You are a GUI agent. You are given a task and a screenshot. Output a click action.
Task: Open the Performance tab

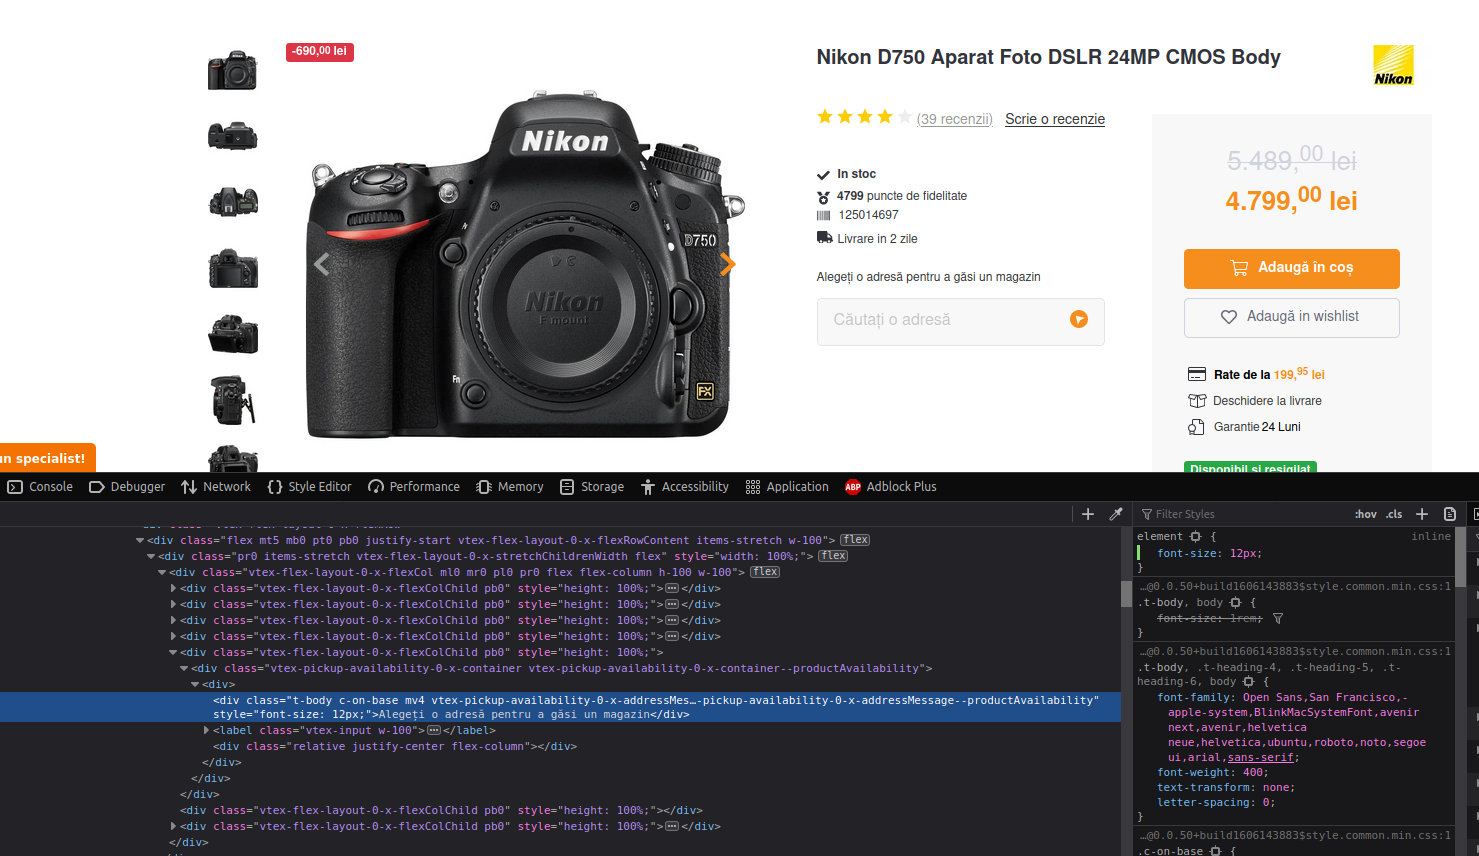tap(414, 487)
